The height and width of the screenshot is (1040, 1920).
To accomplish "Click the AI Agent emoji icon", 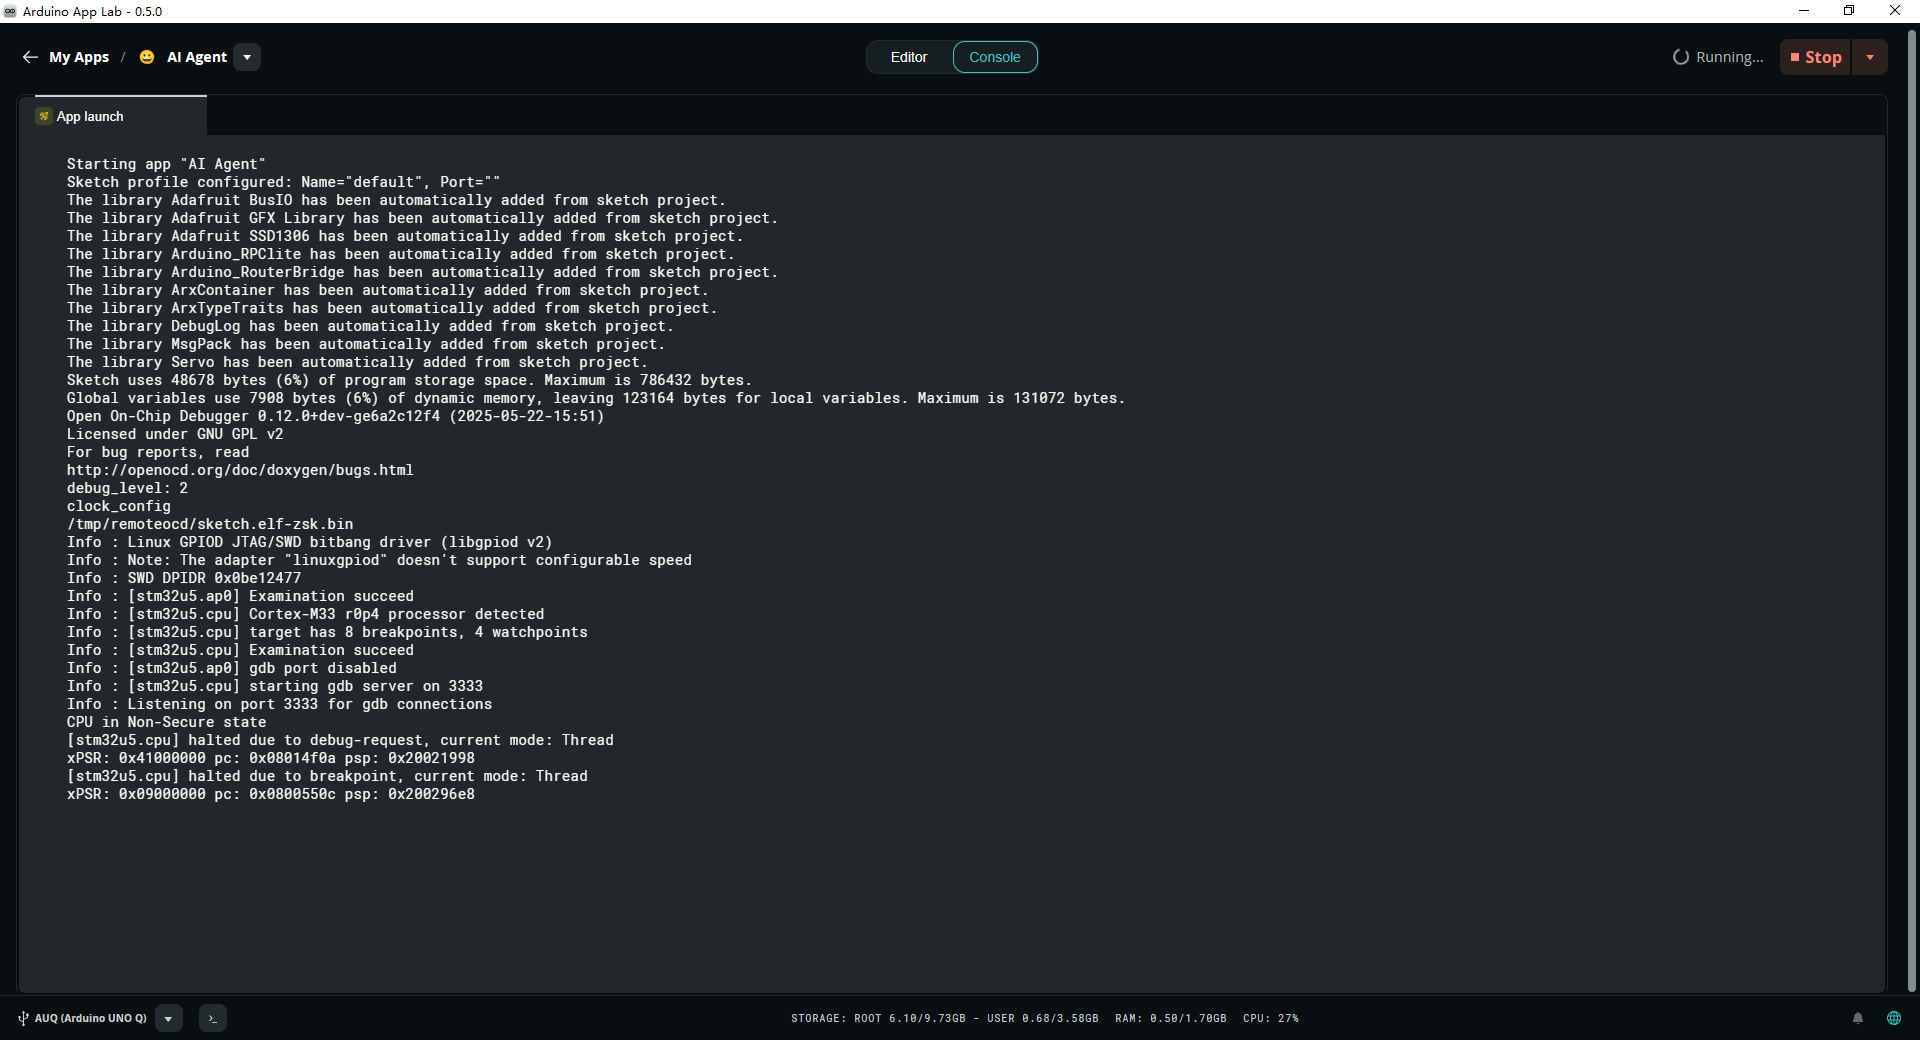I will click(147, 57).
